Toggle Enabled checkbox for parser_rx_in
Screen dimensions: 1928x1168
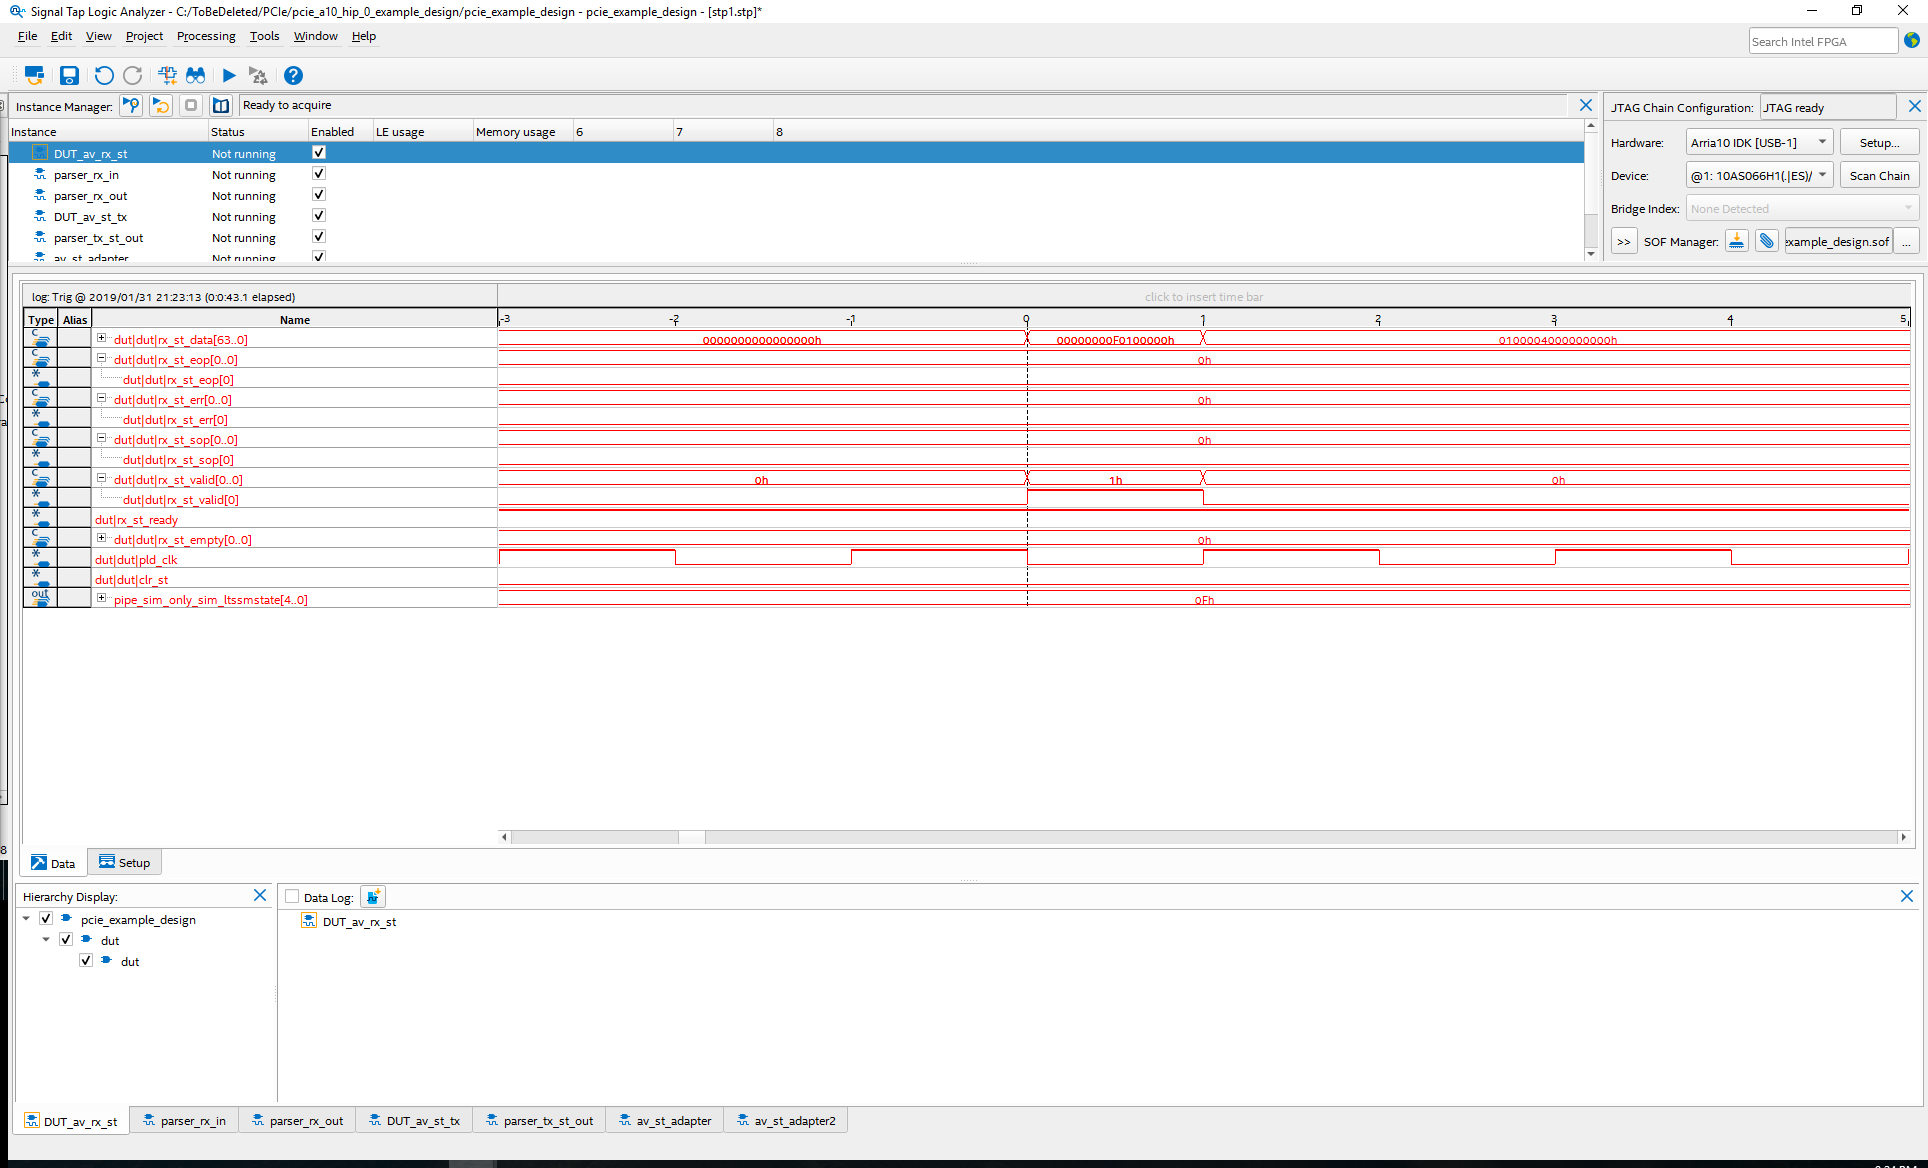tap(319, 173)
